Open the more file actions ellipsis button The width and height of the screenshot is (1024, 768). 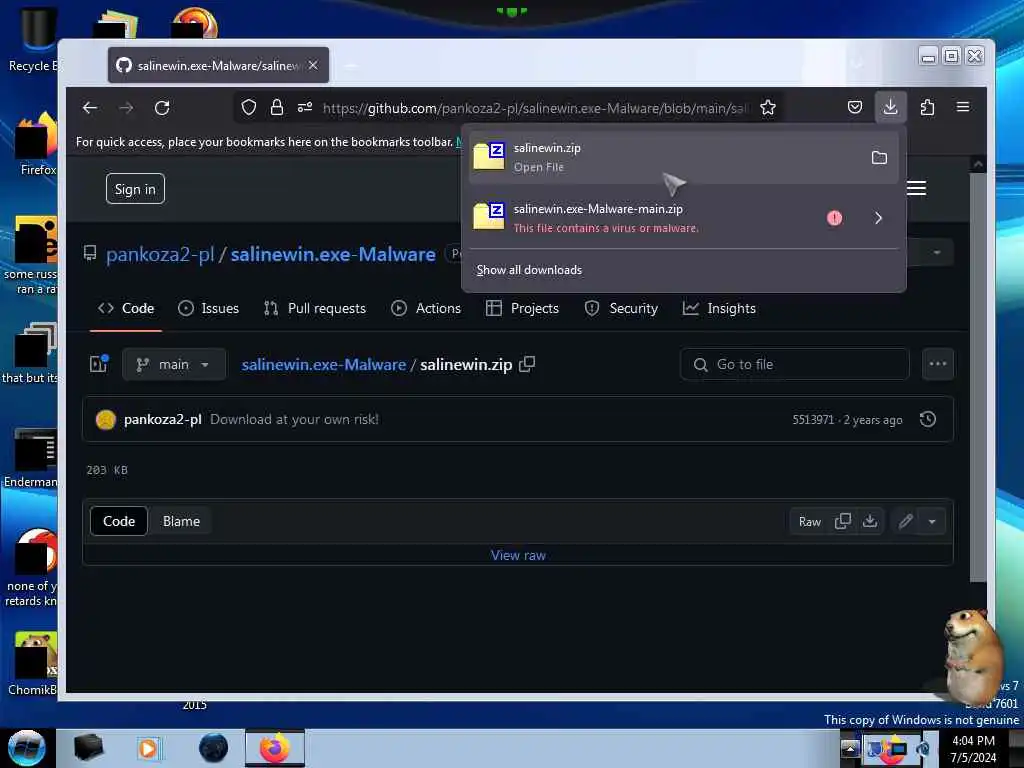pyautogui.click(x=938, y=364)
